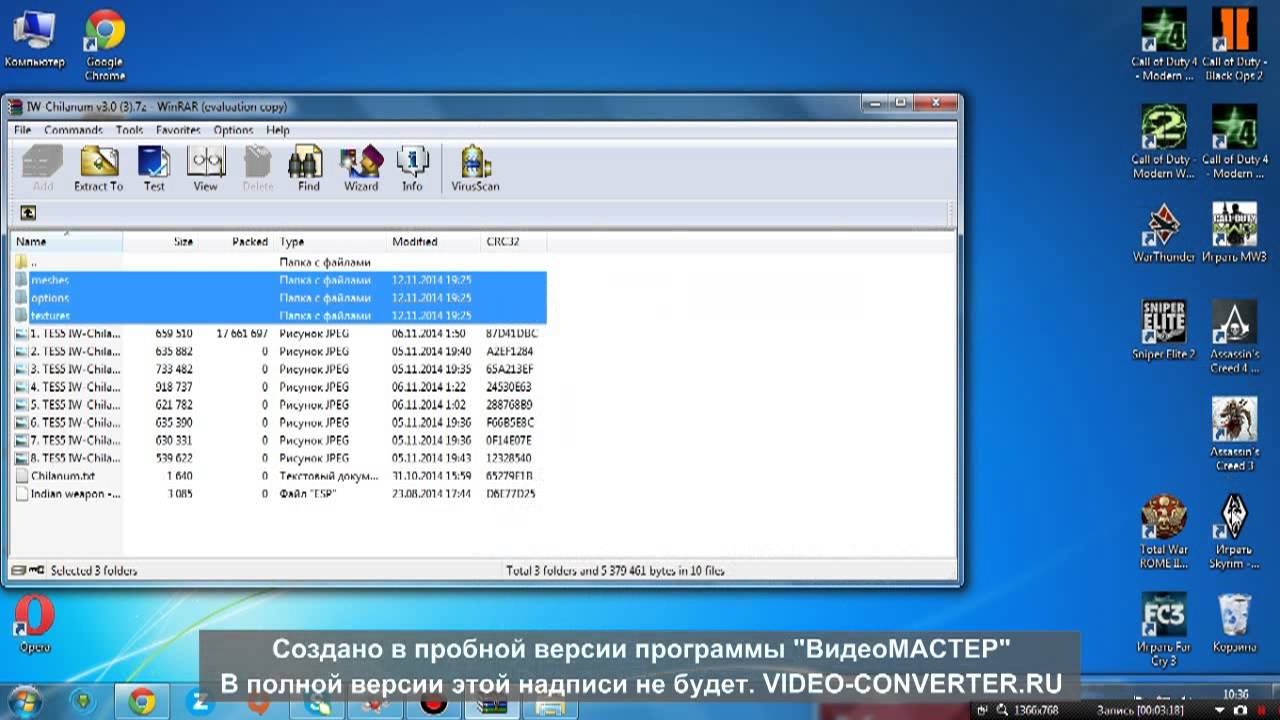
Task: Open the Windows Start menu
Action: click(26, 703)
